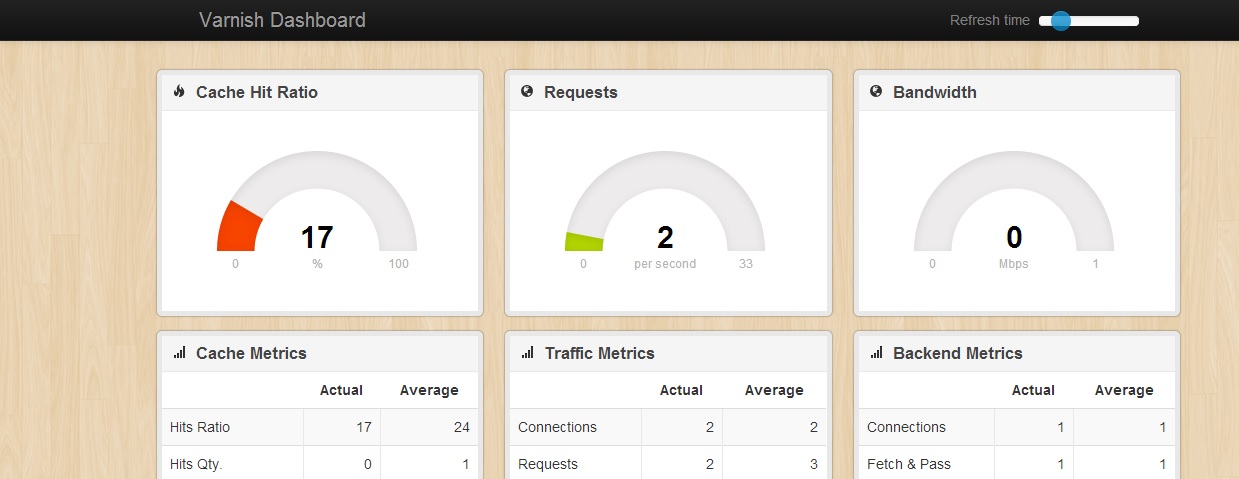
Task: Click the Actual column header in Cache Metrics
Action: [x=341, y=390]
